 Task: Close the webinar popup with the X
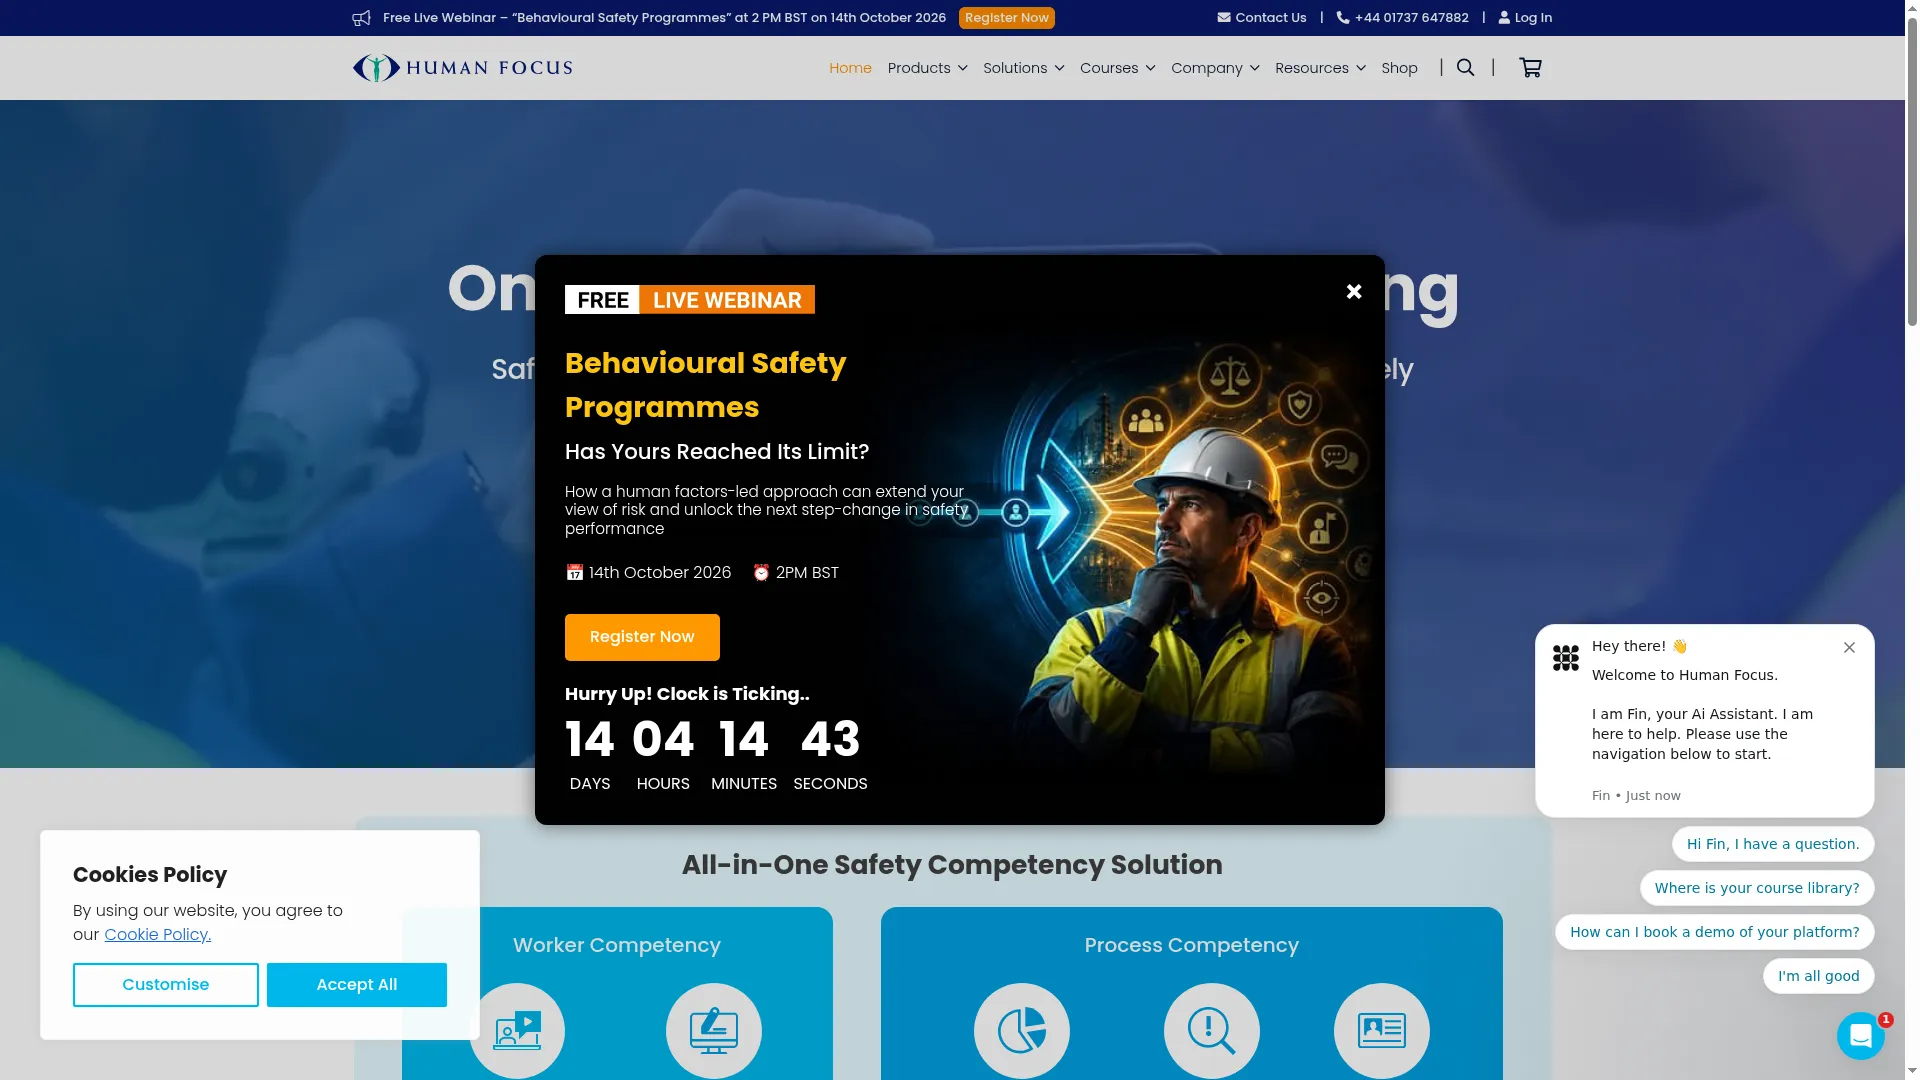[x=1354, y=291]
